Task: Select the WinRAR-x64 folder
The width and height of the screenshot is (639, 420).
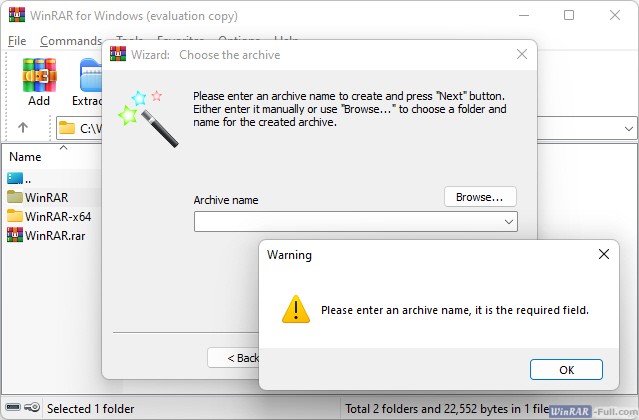Action: tap(57, 216)
